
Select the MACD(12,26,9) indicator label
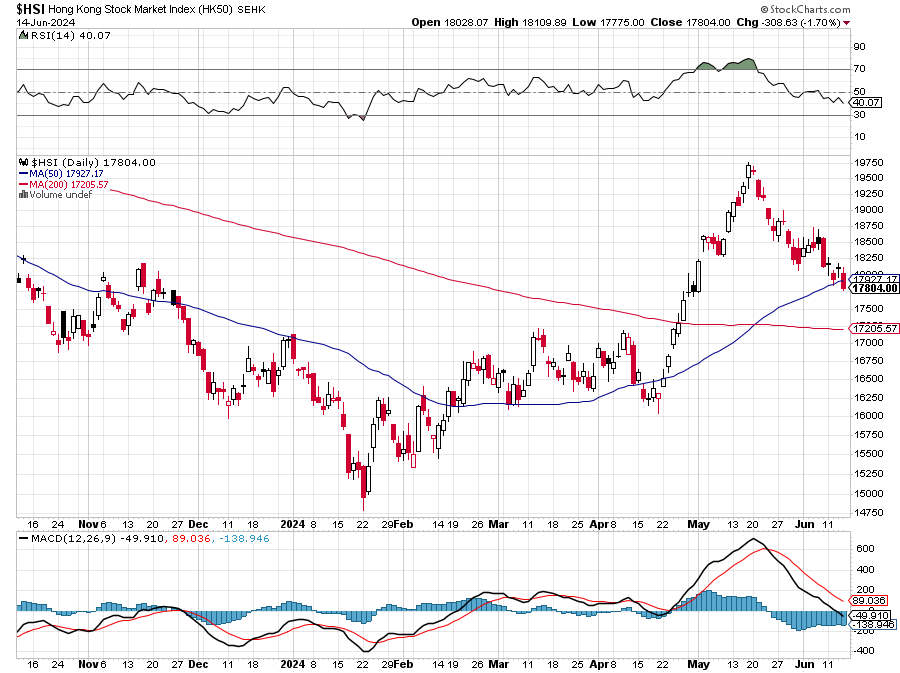pyautogui.click(x=61, y=539)
